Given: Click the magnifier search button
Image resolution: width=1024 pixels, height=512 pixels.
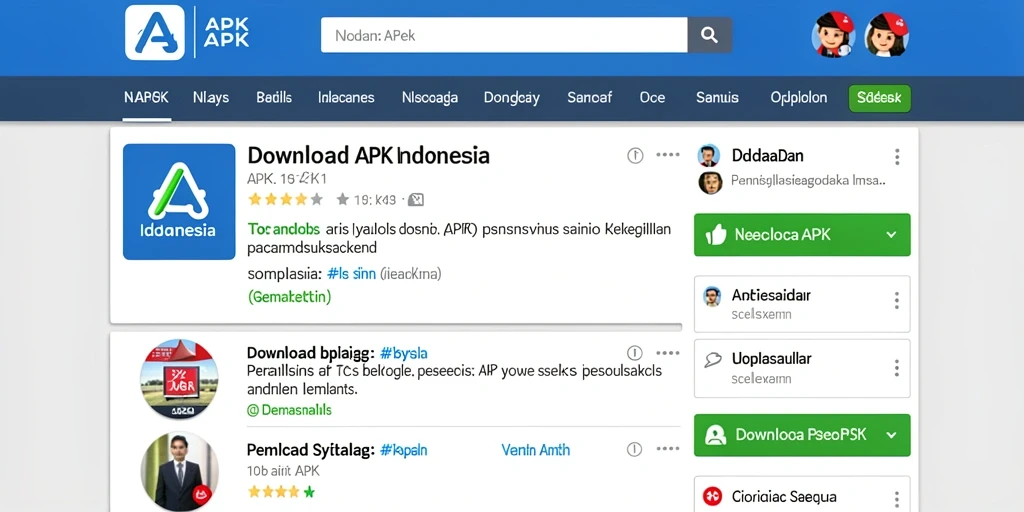Looking at the screenshot, I should click(710, 35).
